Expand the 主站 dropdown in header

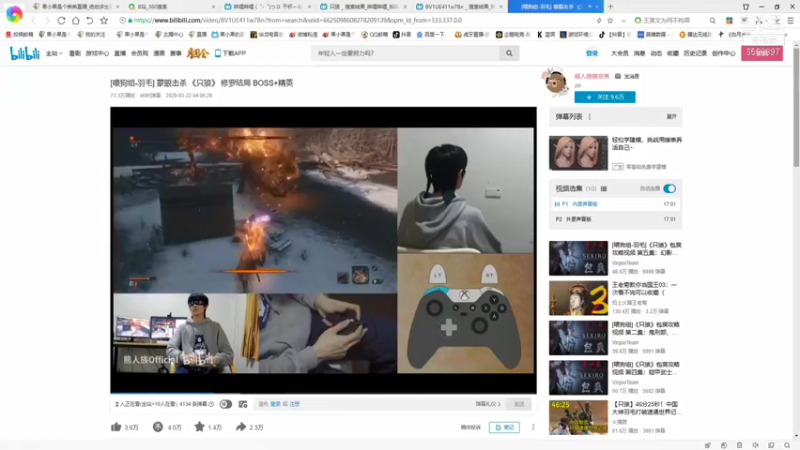click(x=54, y=53)
